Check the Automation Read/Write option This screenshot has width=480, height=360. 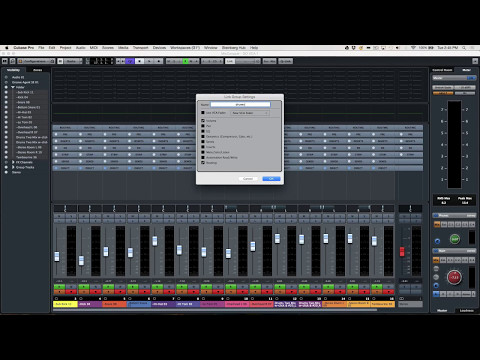pyautogui.click(x=203, y=157)
